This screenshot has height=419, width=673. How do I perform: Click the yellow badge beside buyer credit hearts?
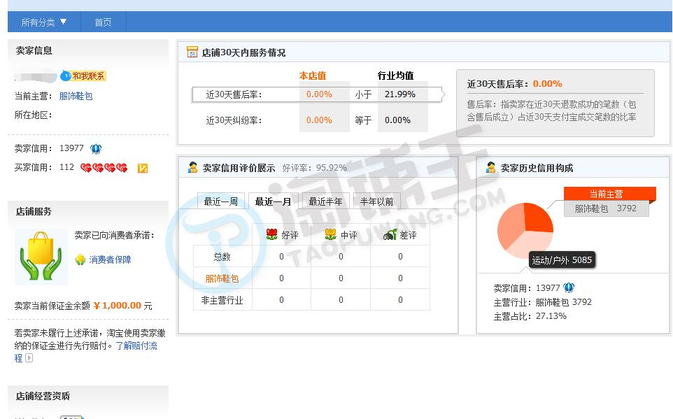pyautogui.click(x=143, y=168)
